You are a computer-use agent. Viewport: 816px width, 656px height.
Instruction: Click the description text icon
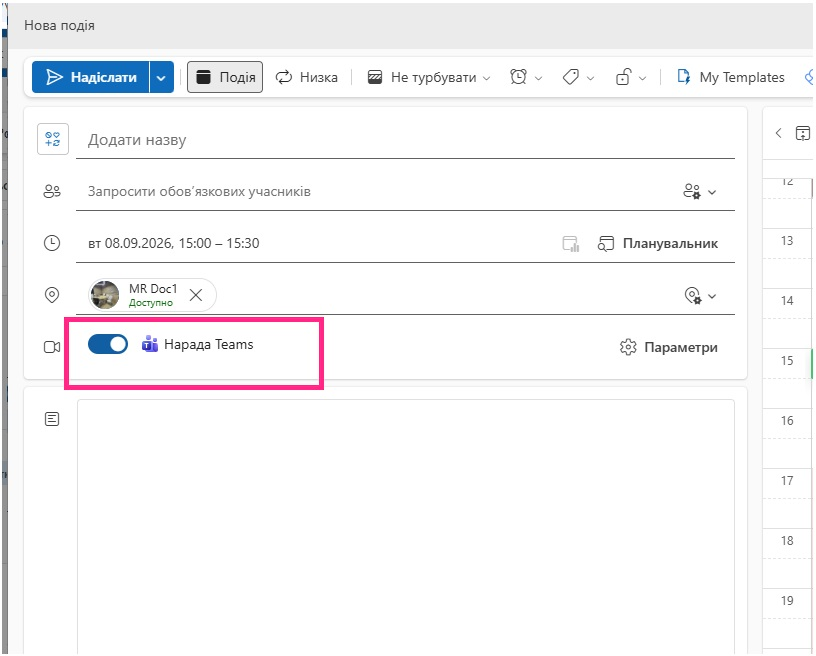52,419
